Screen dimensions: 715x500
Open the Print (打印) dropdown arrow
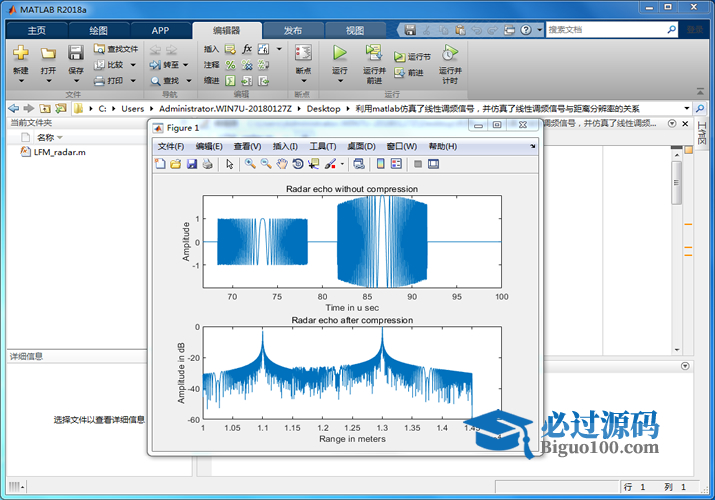[x=133, y=81]
